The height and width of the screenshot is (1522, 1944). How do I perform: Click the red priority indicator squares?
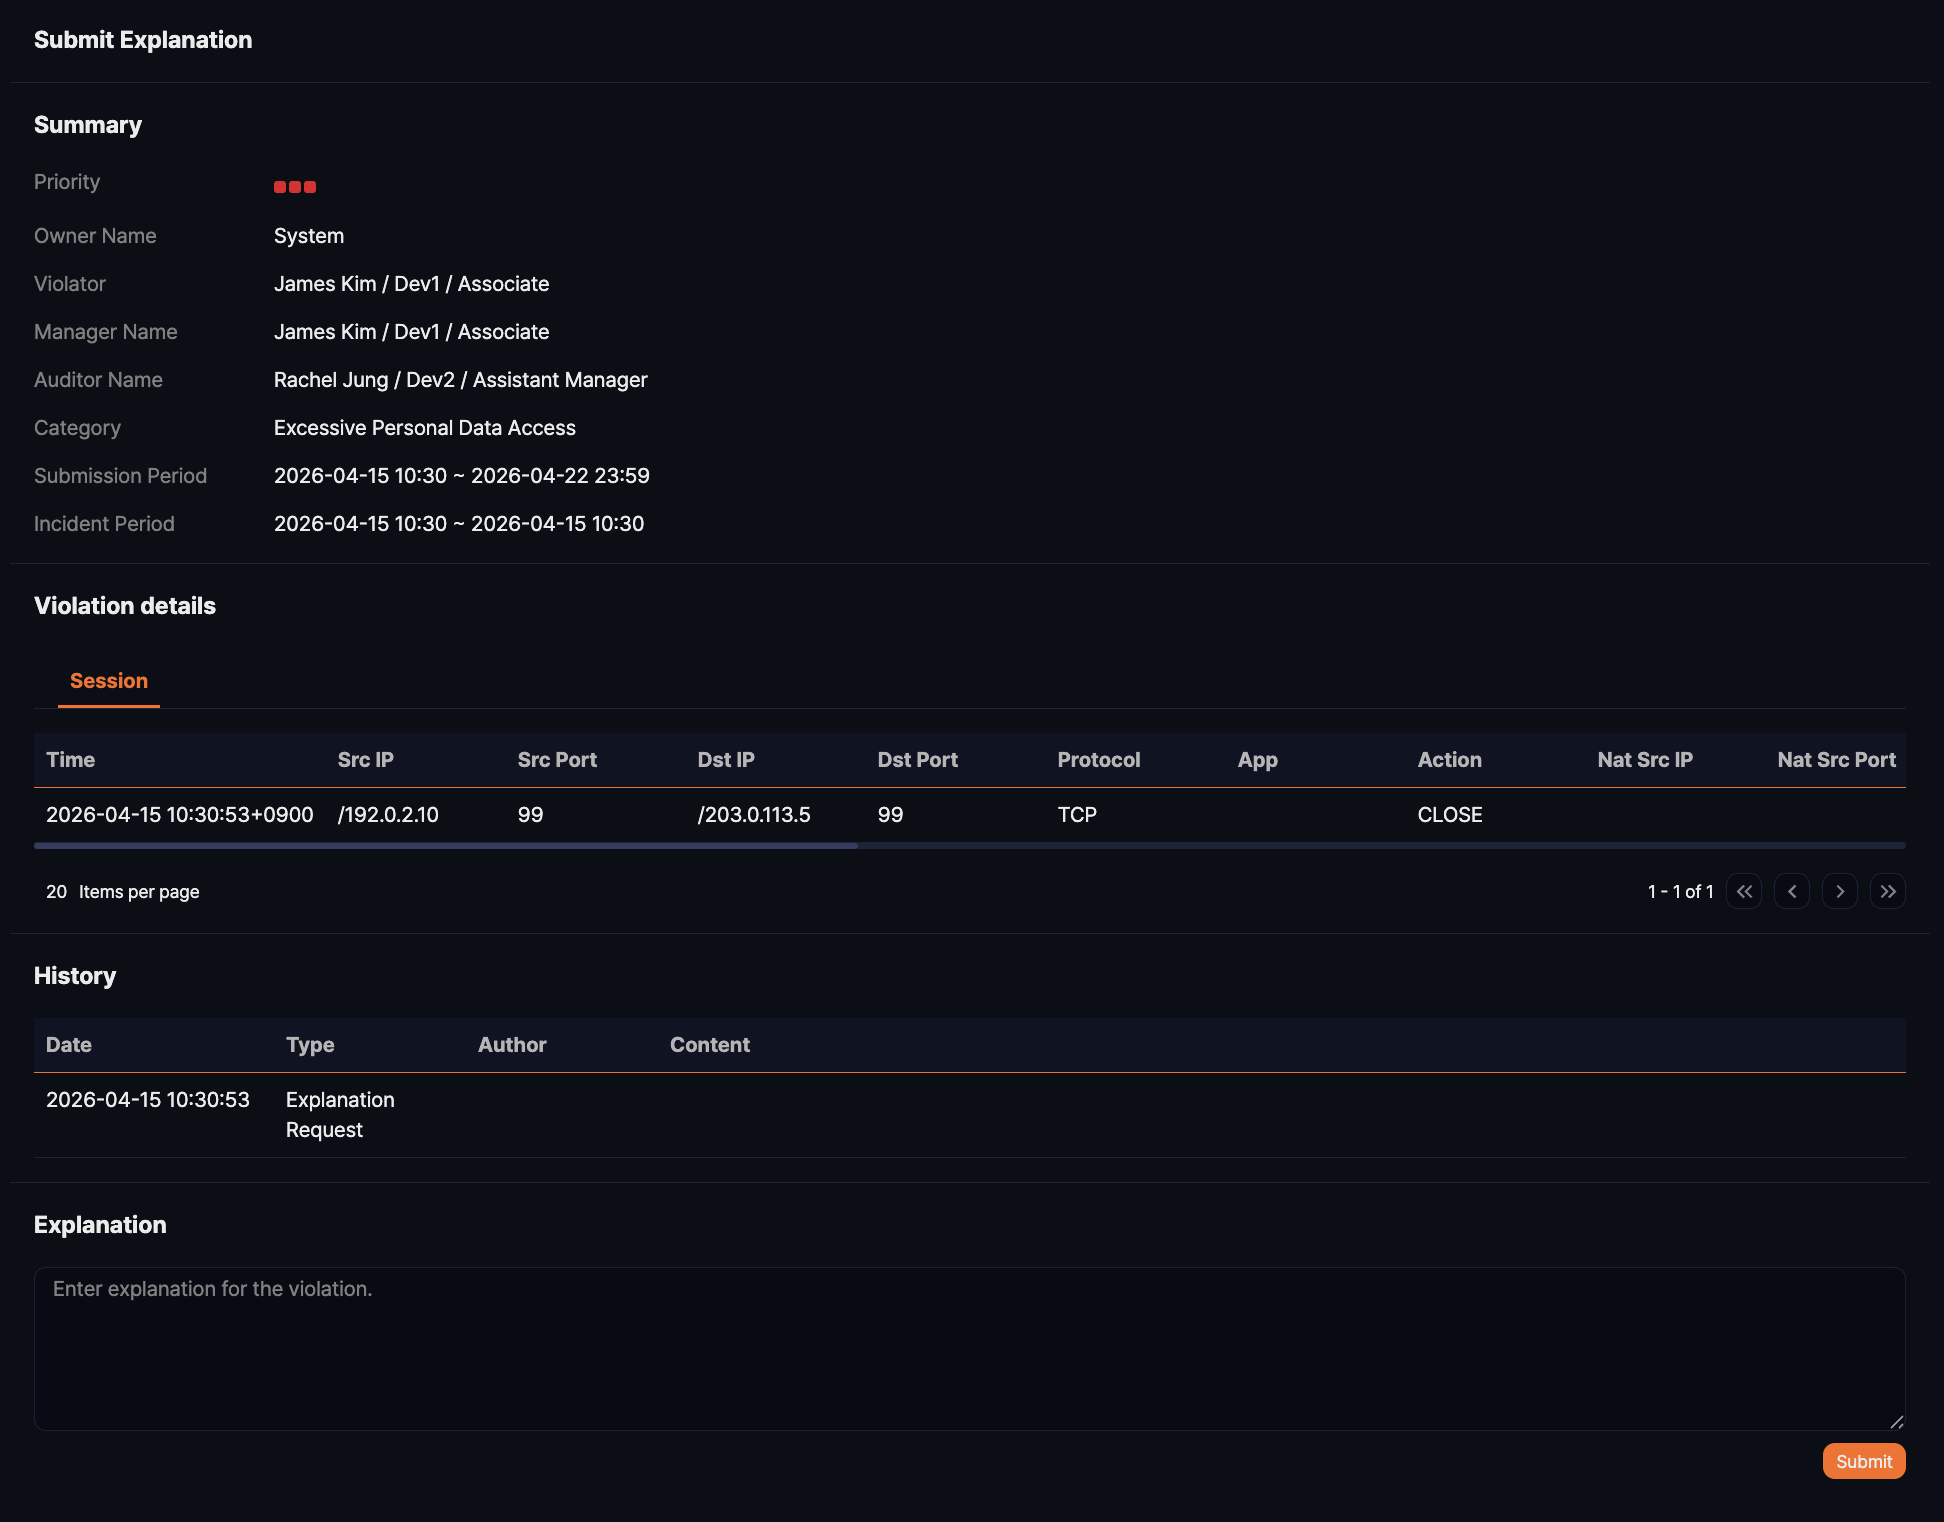(295, 187)
